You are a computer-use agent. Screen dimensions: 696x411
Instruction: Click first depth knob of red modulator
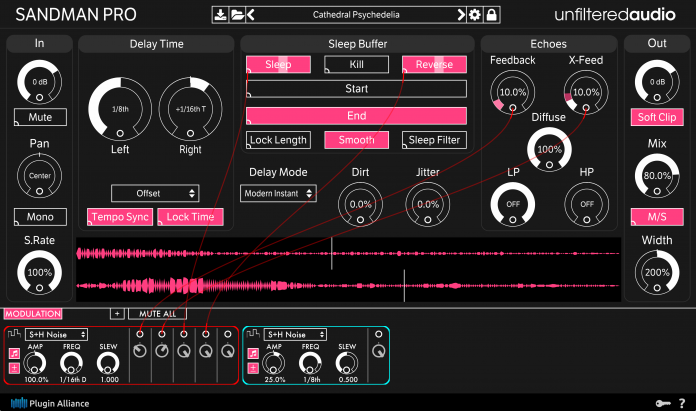(x=140, y=351)
